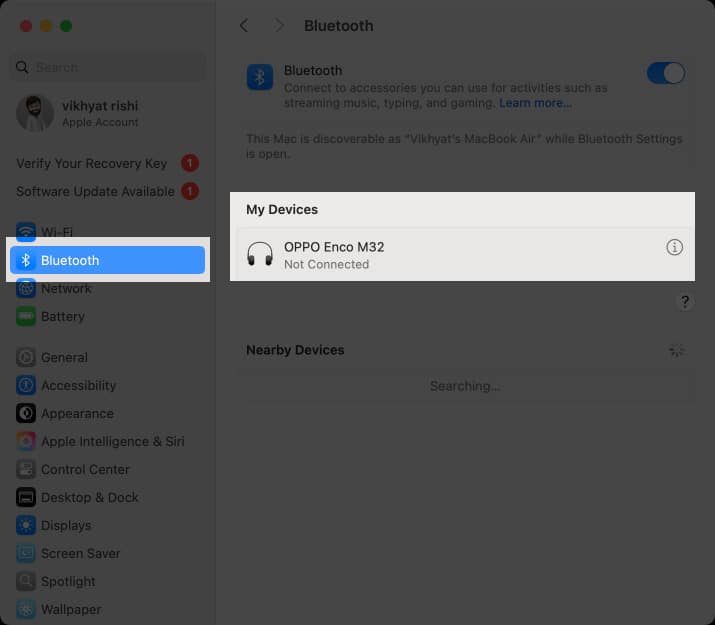Click the searching spinner in Nearby Devices
Image resolution: width=715 pixels, height=625 pixels.
676,350
